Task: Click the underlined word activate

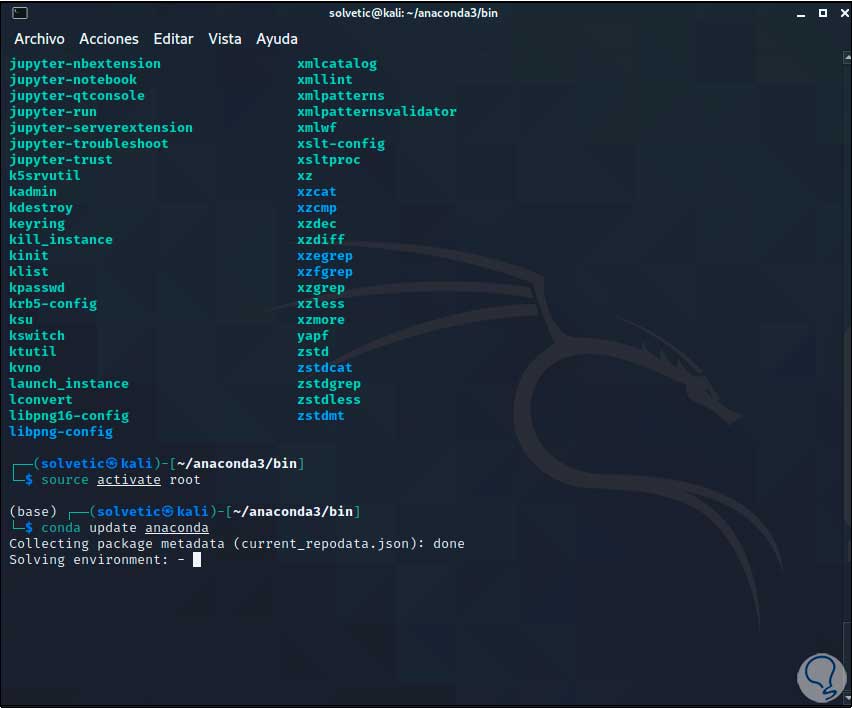Action: [129, 480]
